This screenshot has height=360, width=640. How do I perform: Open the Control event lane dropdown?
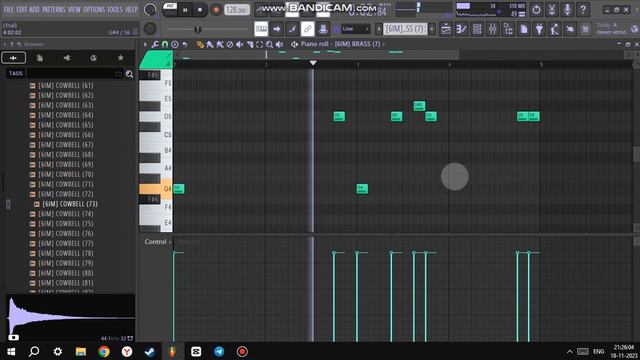158,242
